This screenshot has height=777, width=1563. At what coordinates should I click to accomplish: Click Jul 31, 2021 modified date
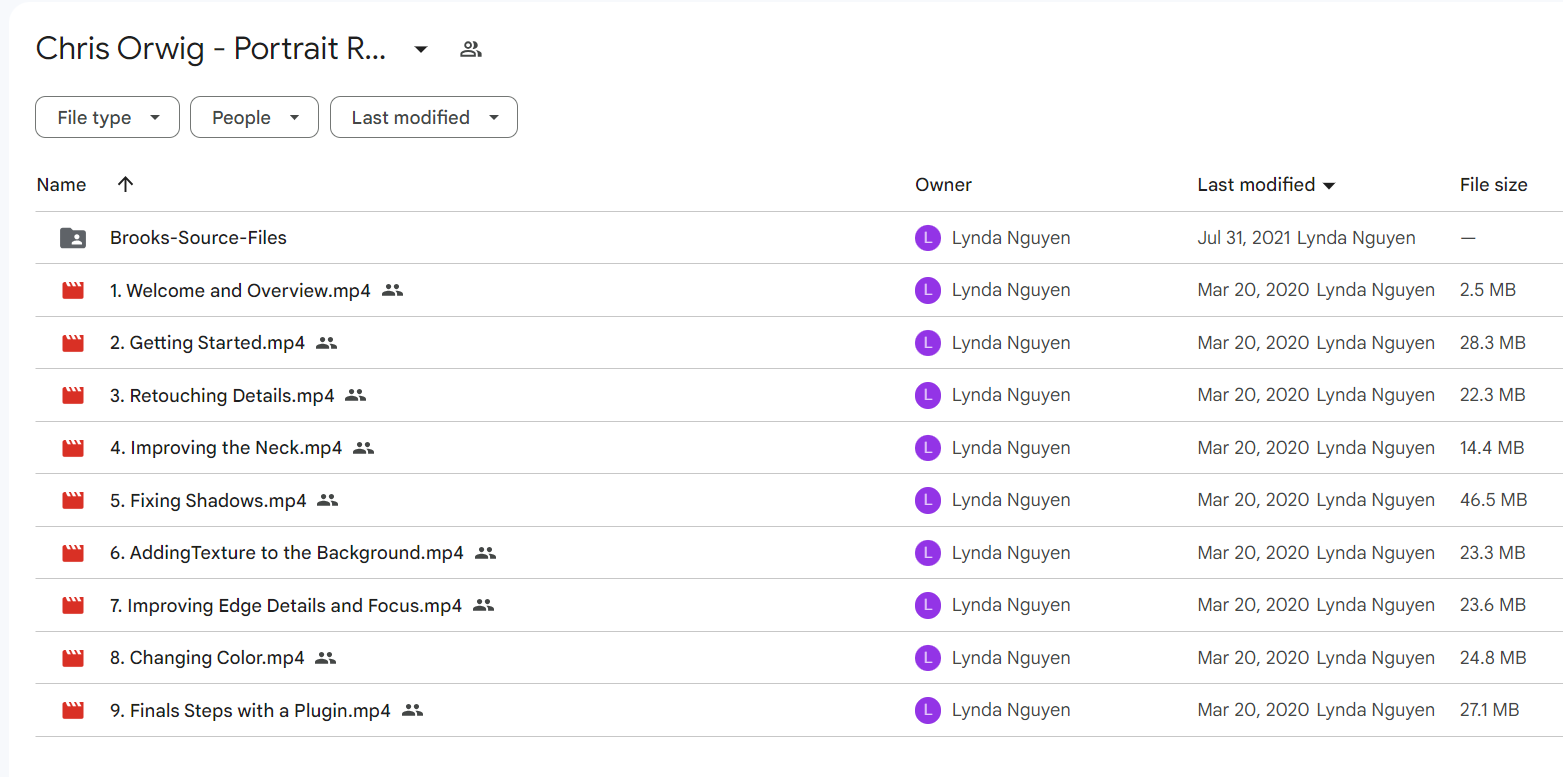point(1244,238)
